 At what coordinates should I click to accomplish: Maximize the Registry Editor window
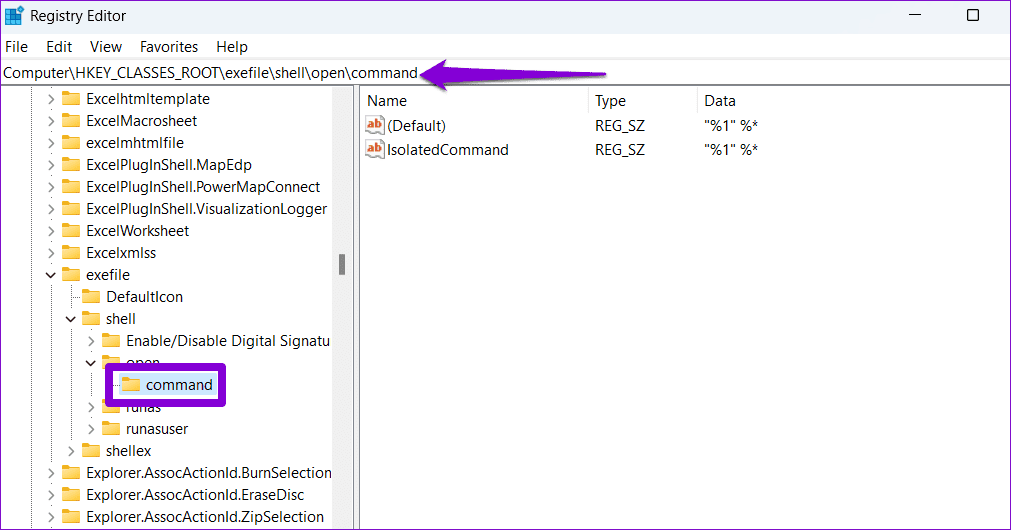click(x=973, y=15)
